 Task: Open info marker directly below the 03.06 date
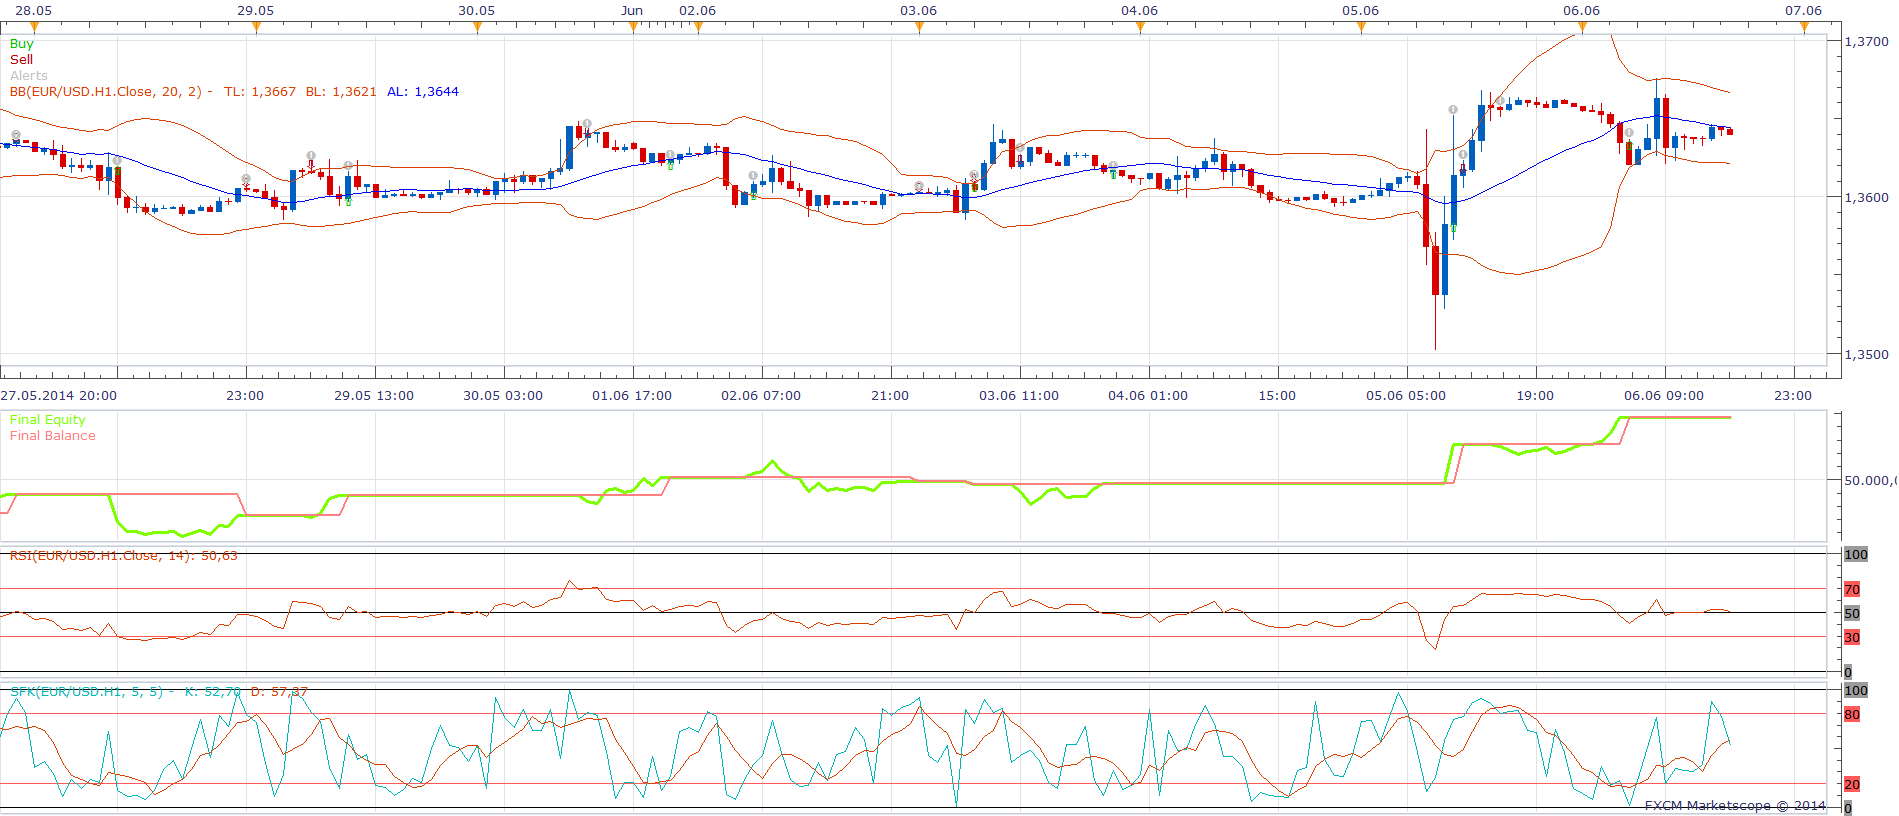point(919,187)
